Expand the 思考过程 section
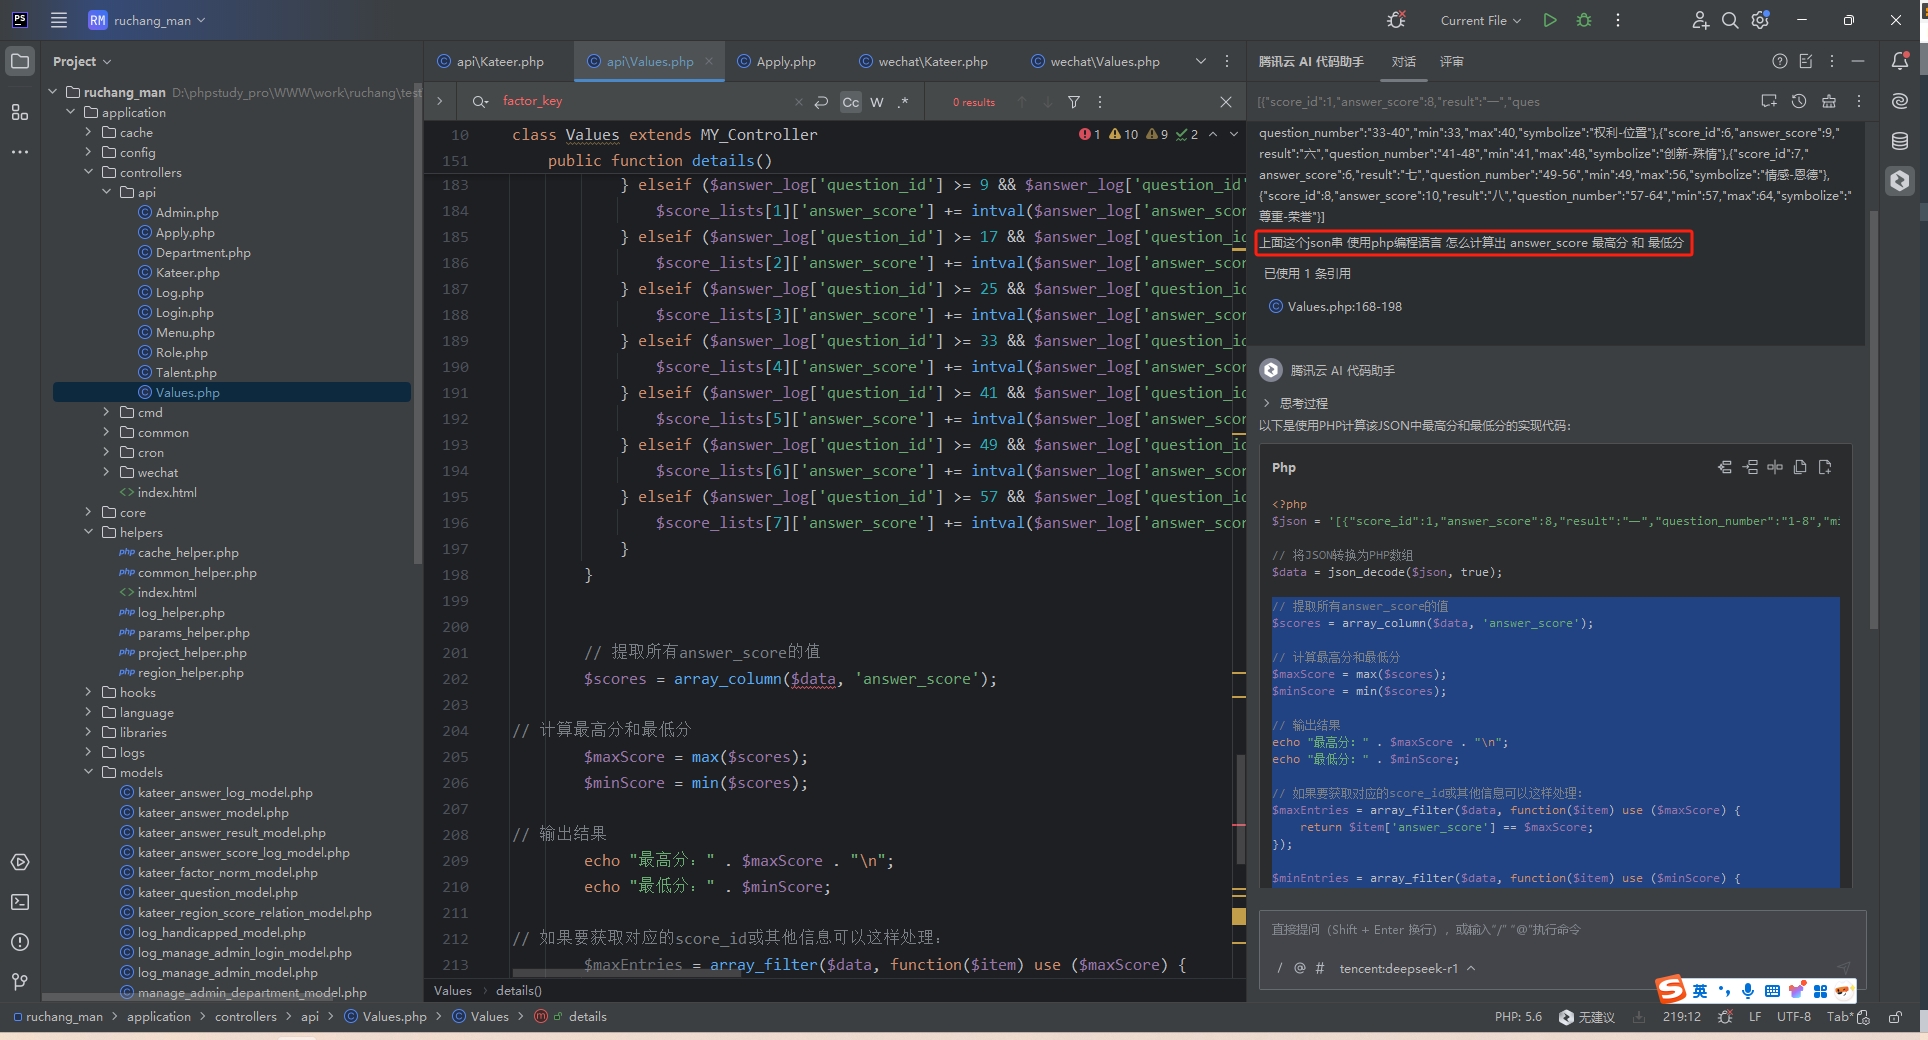 pos(1296,403)
